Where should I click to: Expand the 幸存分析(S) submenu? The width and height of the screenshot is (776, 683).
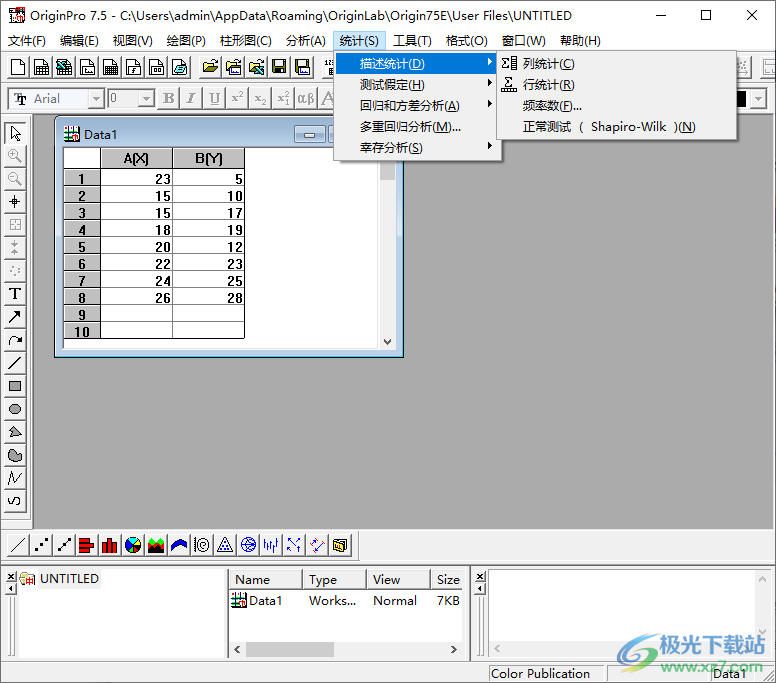click(418, 147)
